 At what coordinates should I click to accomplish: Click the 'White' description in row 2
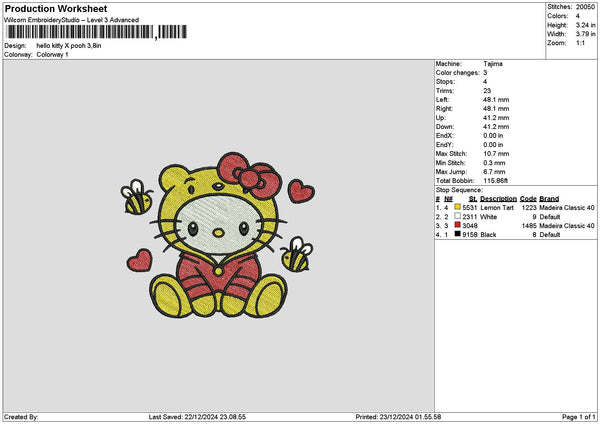[488, 217]
